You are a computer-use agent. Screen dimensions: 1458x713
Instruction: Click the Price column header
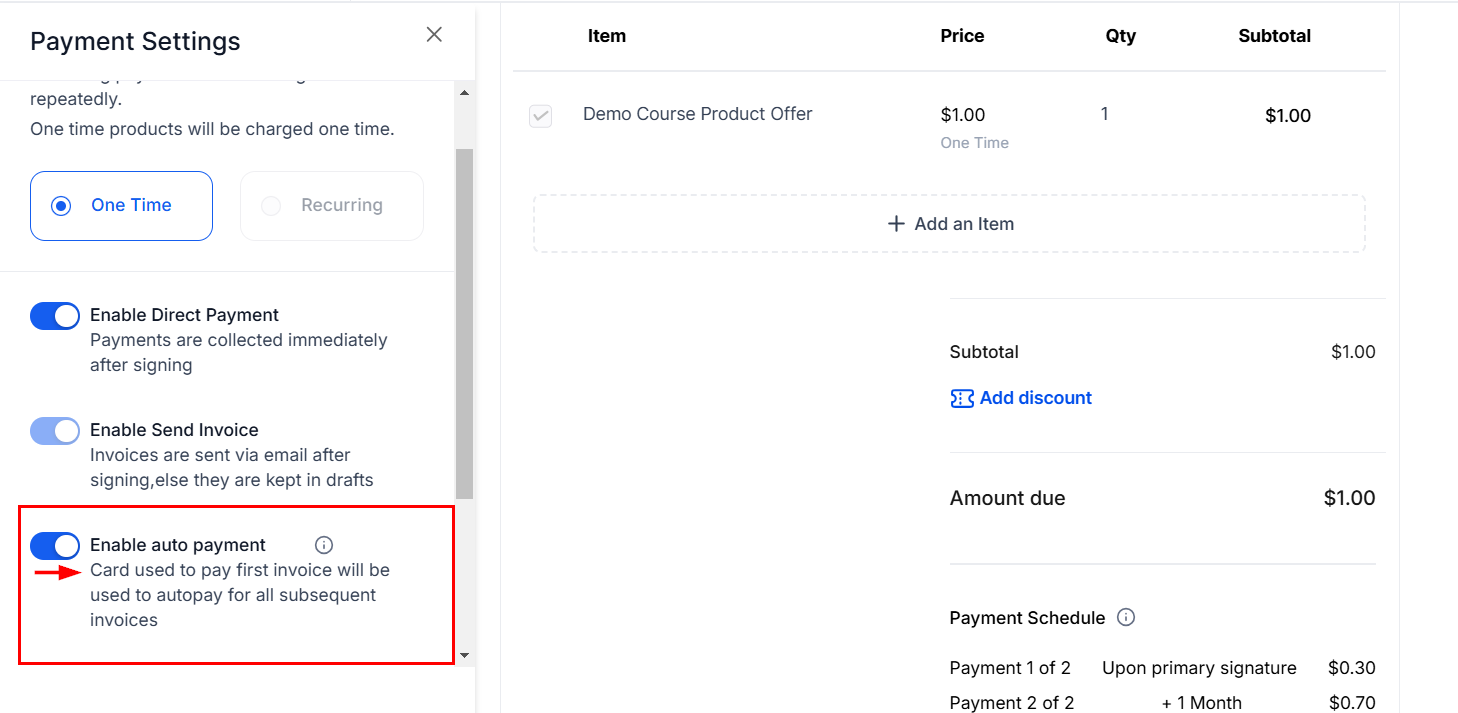point(962,36)
